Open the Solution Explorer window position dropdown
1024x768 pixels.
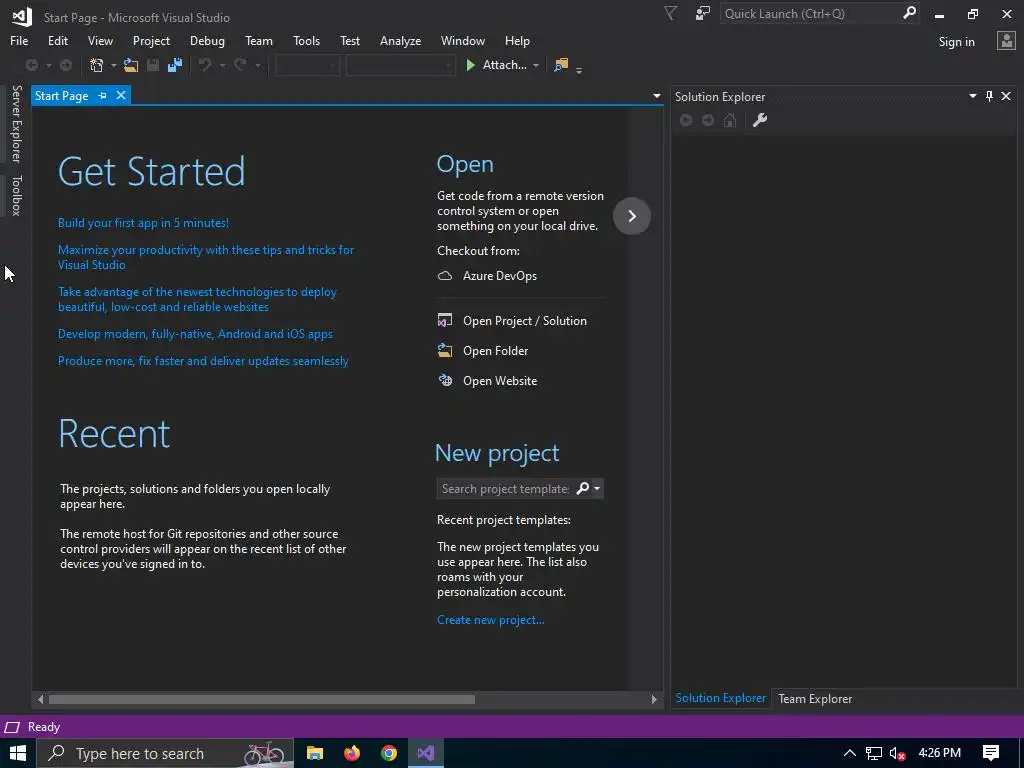coord(972,96)
